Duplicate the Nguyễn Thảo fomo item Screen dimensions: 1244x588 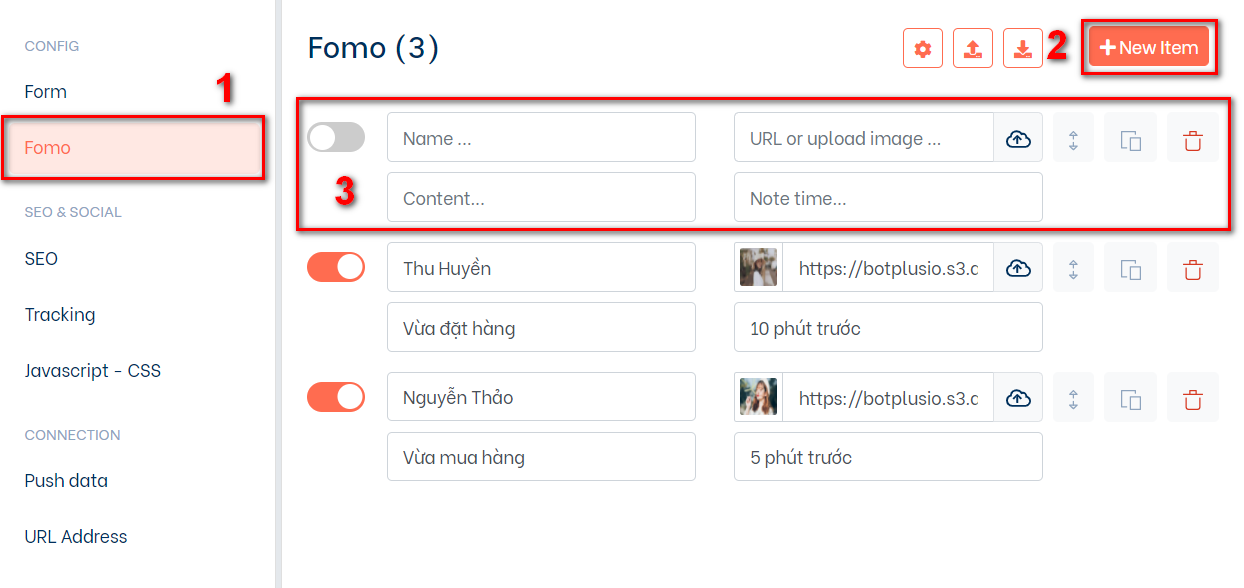tap(1131, 398)
